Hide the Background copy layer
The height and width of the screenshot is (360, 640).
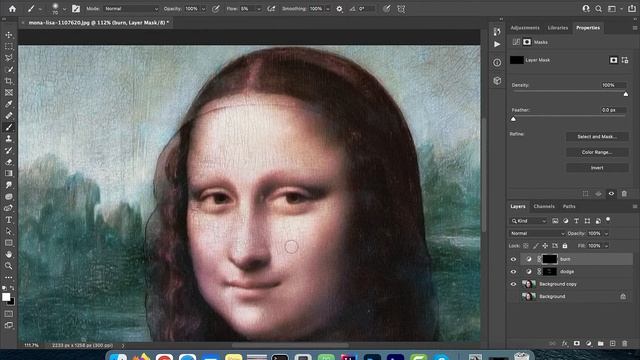point(513,284)
